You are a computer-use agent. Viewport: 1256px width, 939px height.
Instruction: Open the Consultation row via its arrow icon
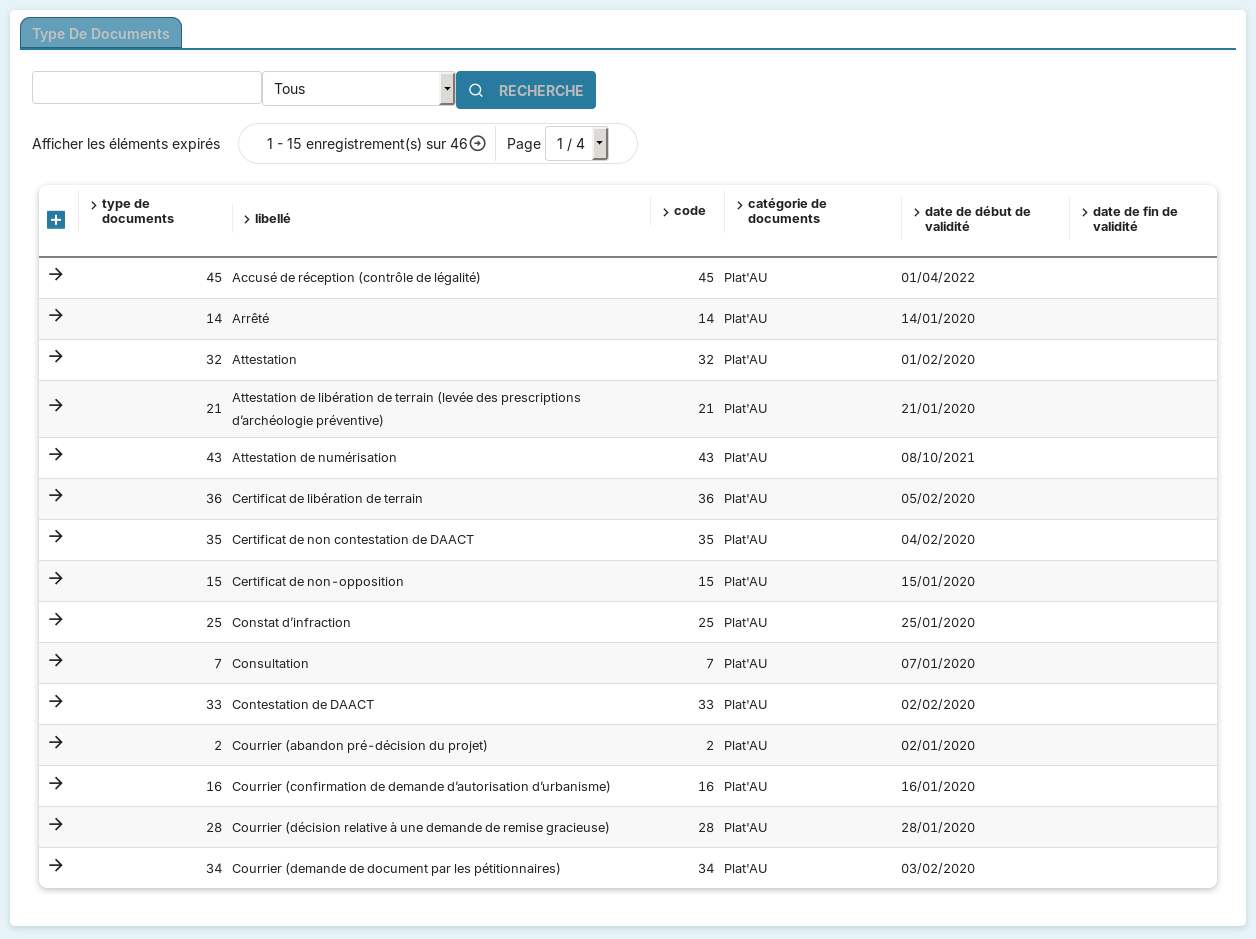coord(56,661)
